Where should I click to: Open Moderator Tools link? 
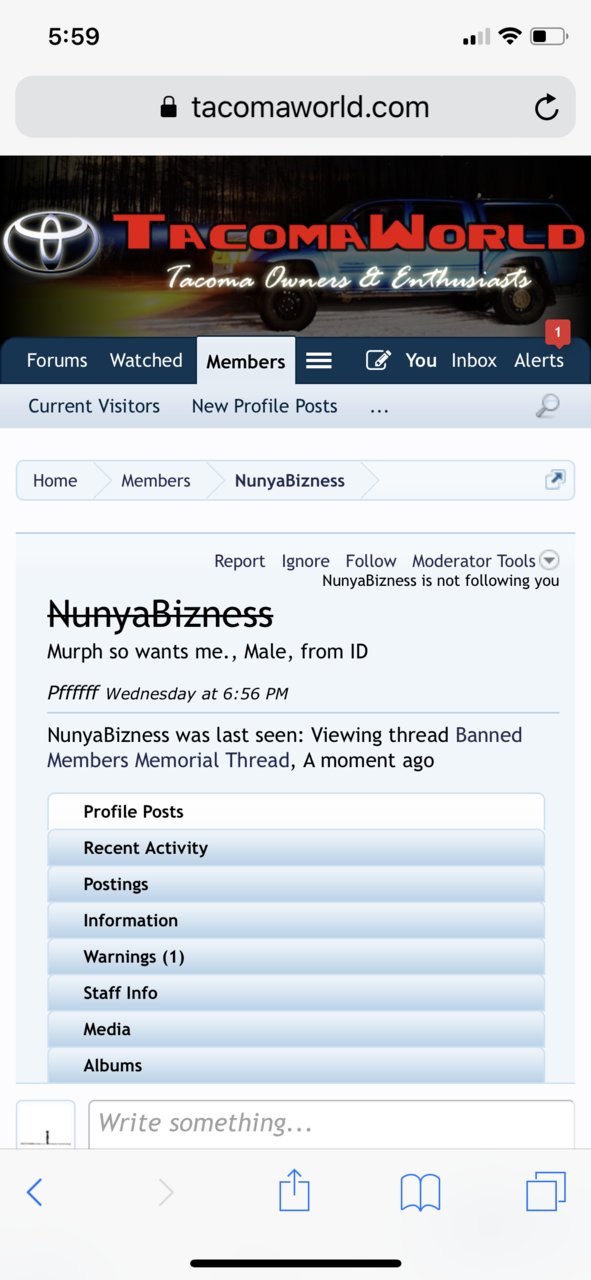(474, 561)
